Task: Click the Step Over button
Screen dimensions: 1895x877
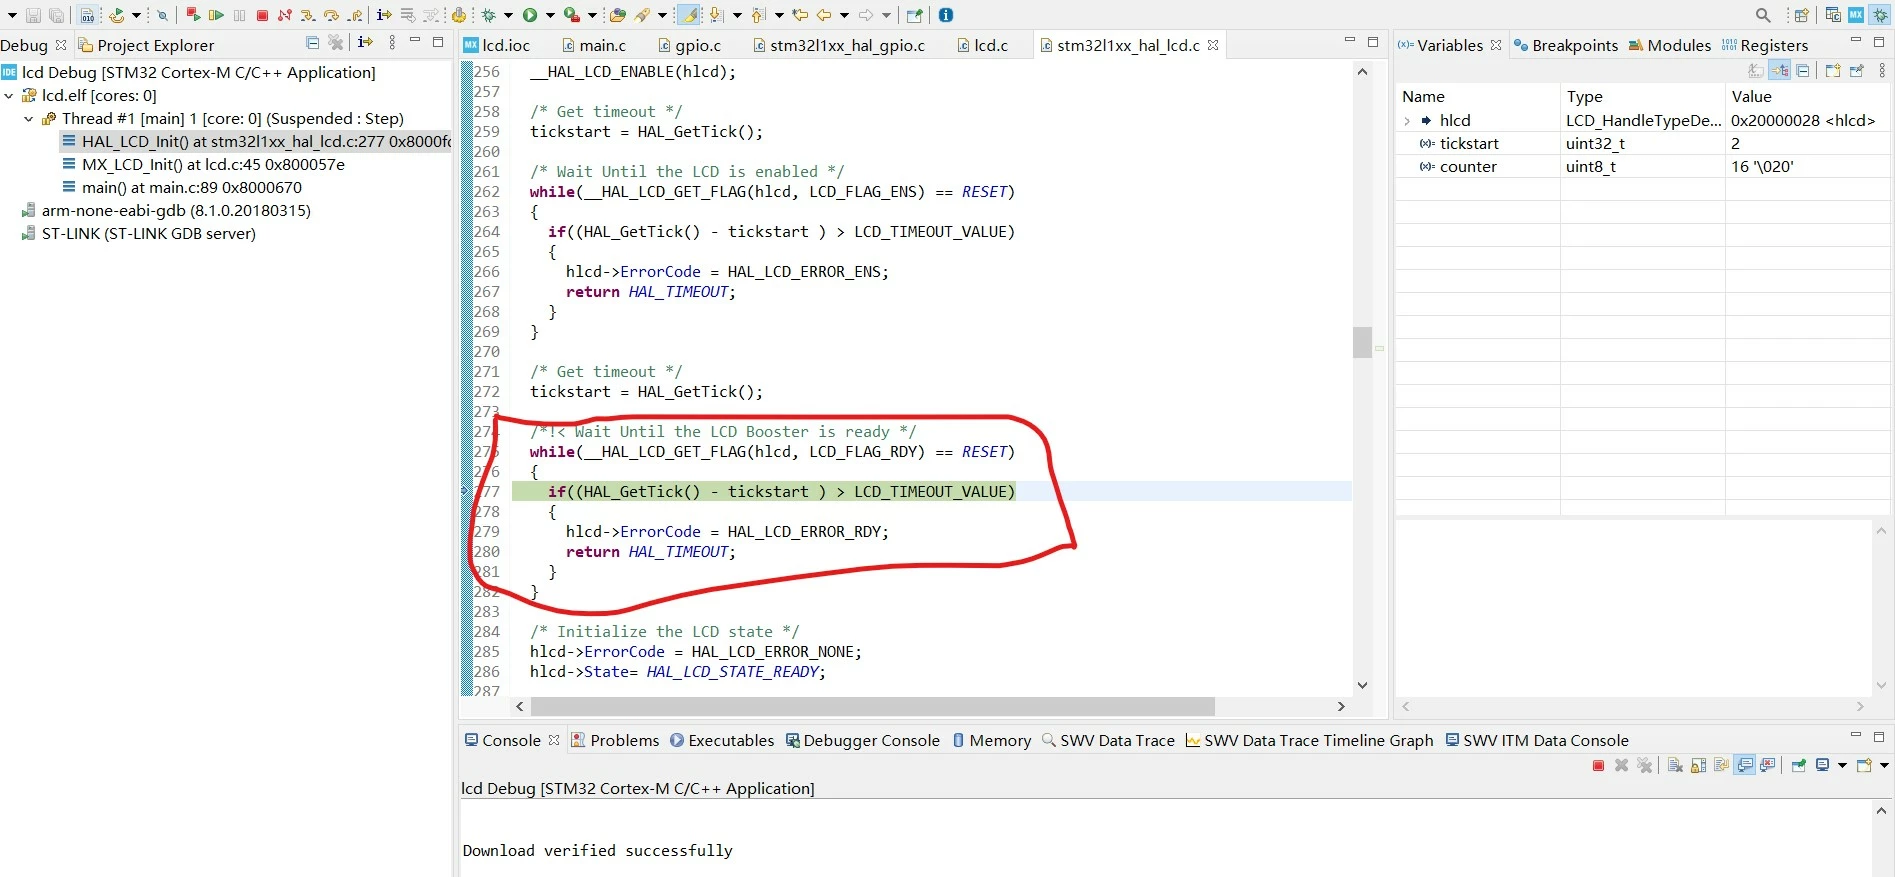Action: tap(331, 15)
